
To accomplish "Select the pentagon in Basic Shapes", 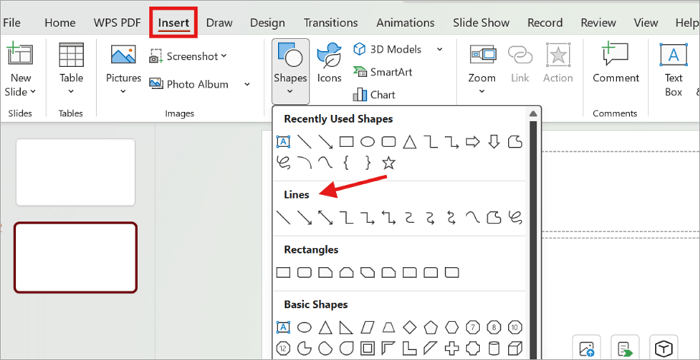I will click(x=430, y=327).
